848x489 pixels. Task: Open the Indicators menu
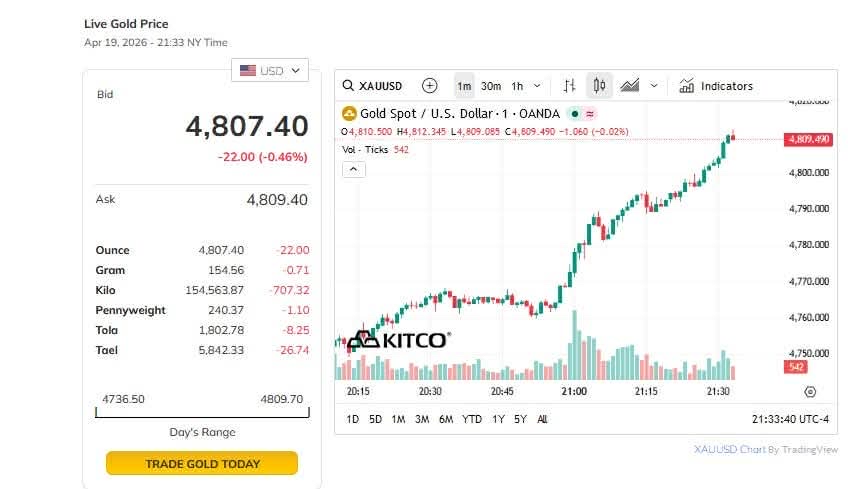pyautogui.click(x=716, y=86)
